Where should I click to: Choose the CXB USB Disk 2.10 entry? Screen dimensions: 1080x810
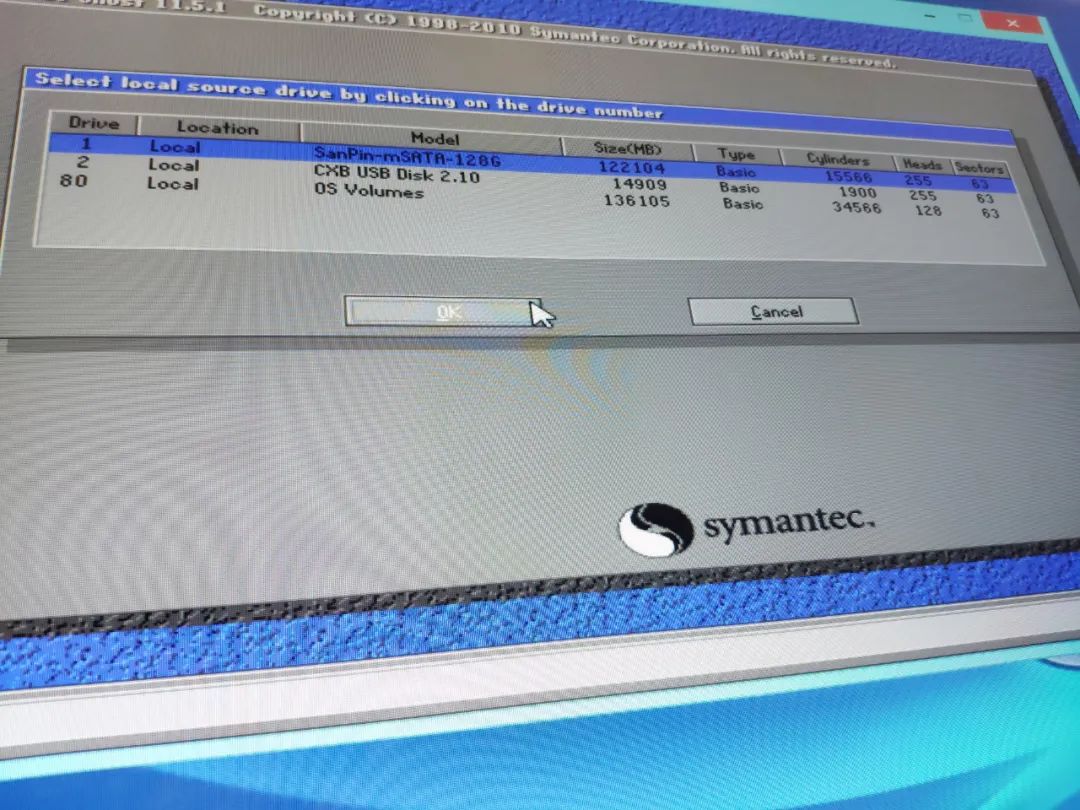396,174
